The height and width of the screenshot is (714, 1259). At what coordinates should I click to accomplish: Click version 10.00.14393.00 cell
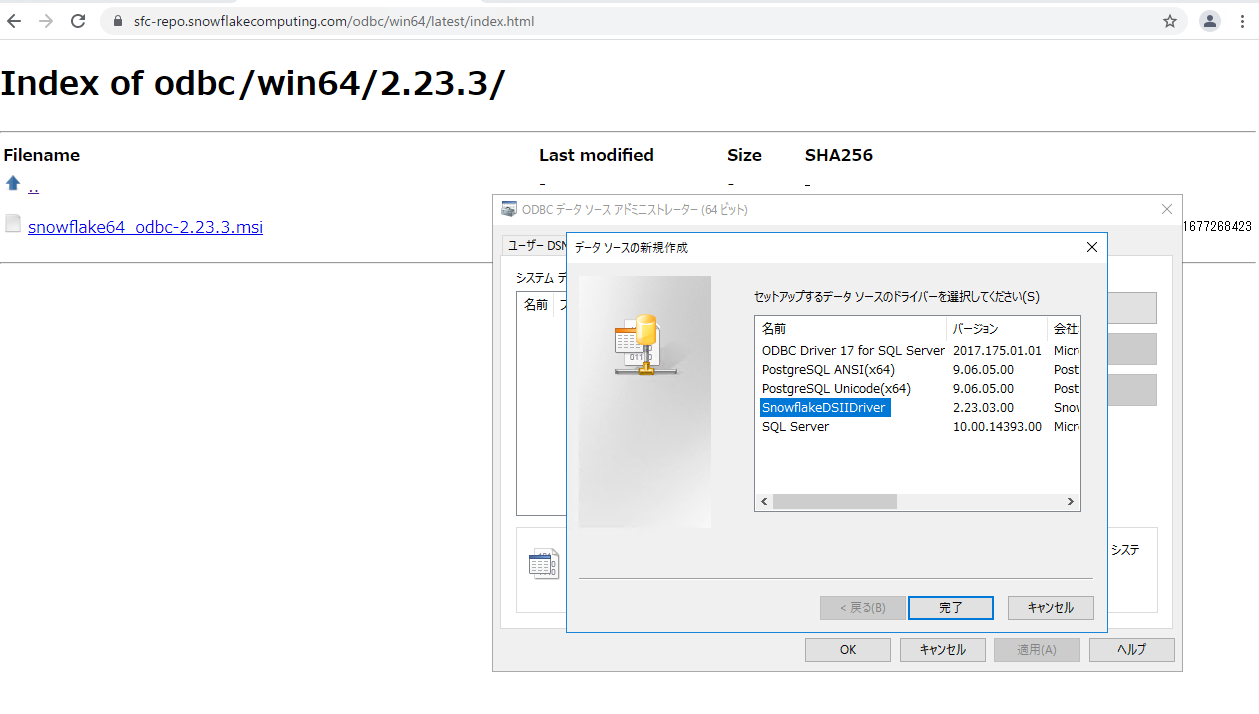point(997,427)
